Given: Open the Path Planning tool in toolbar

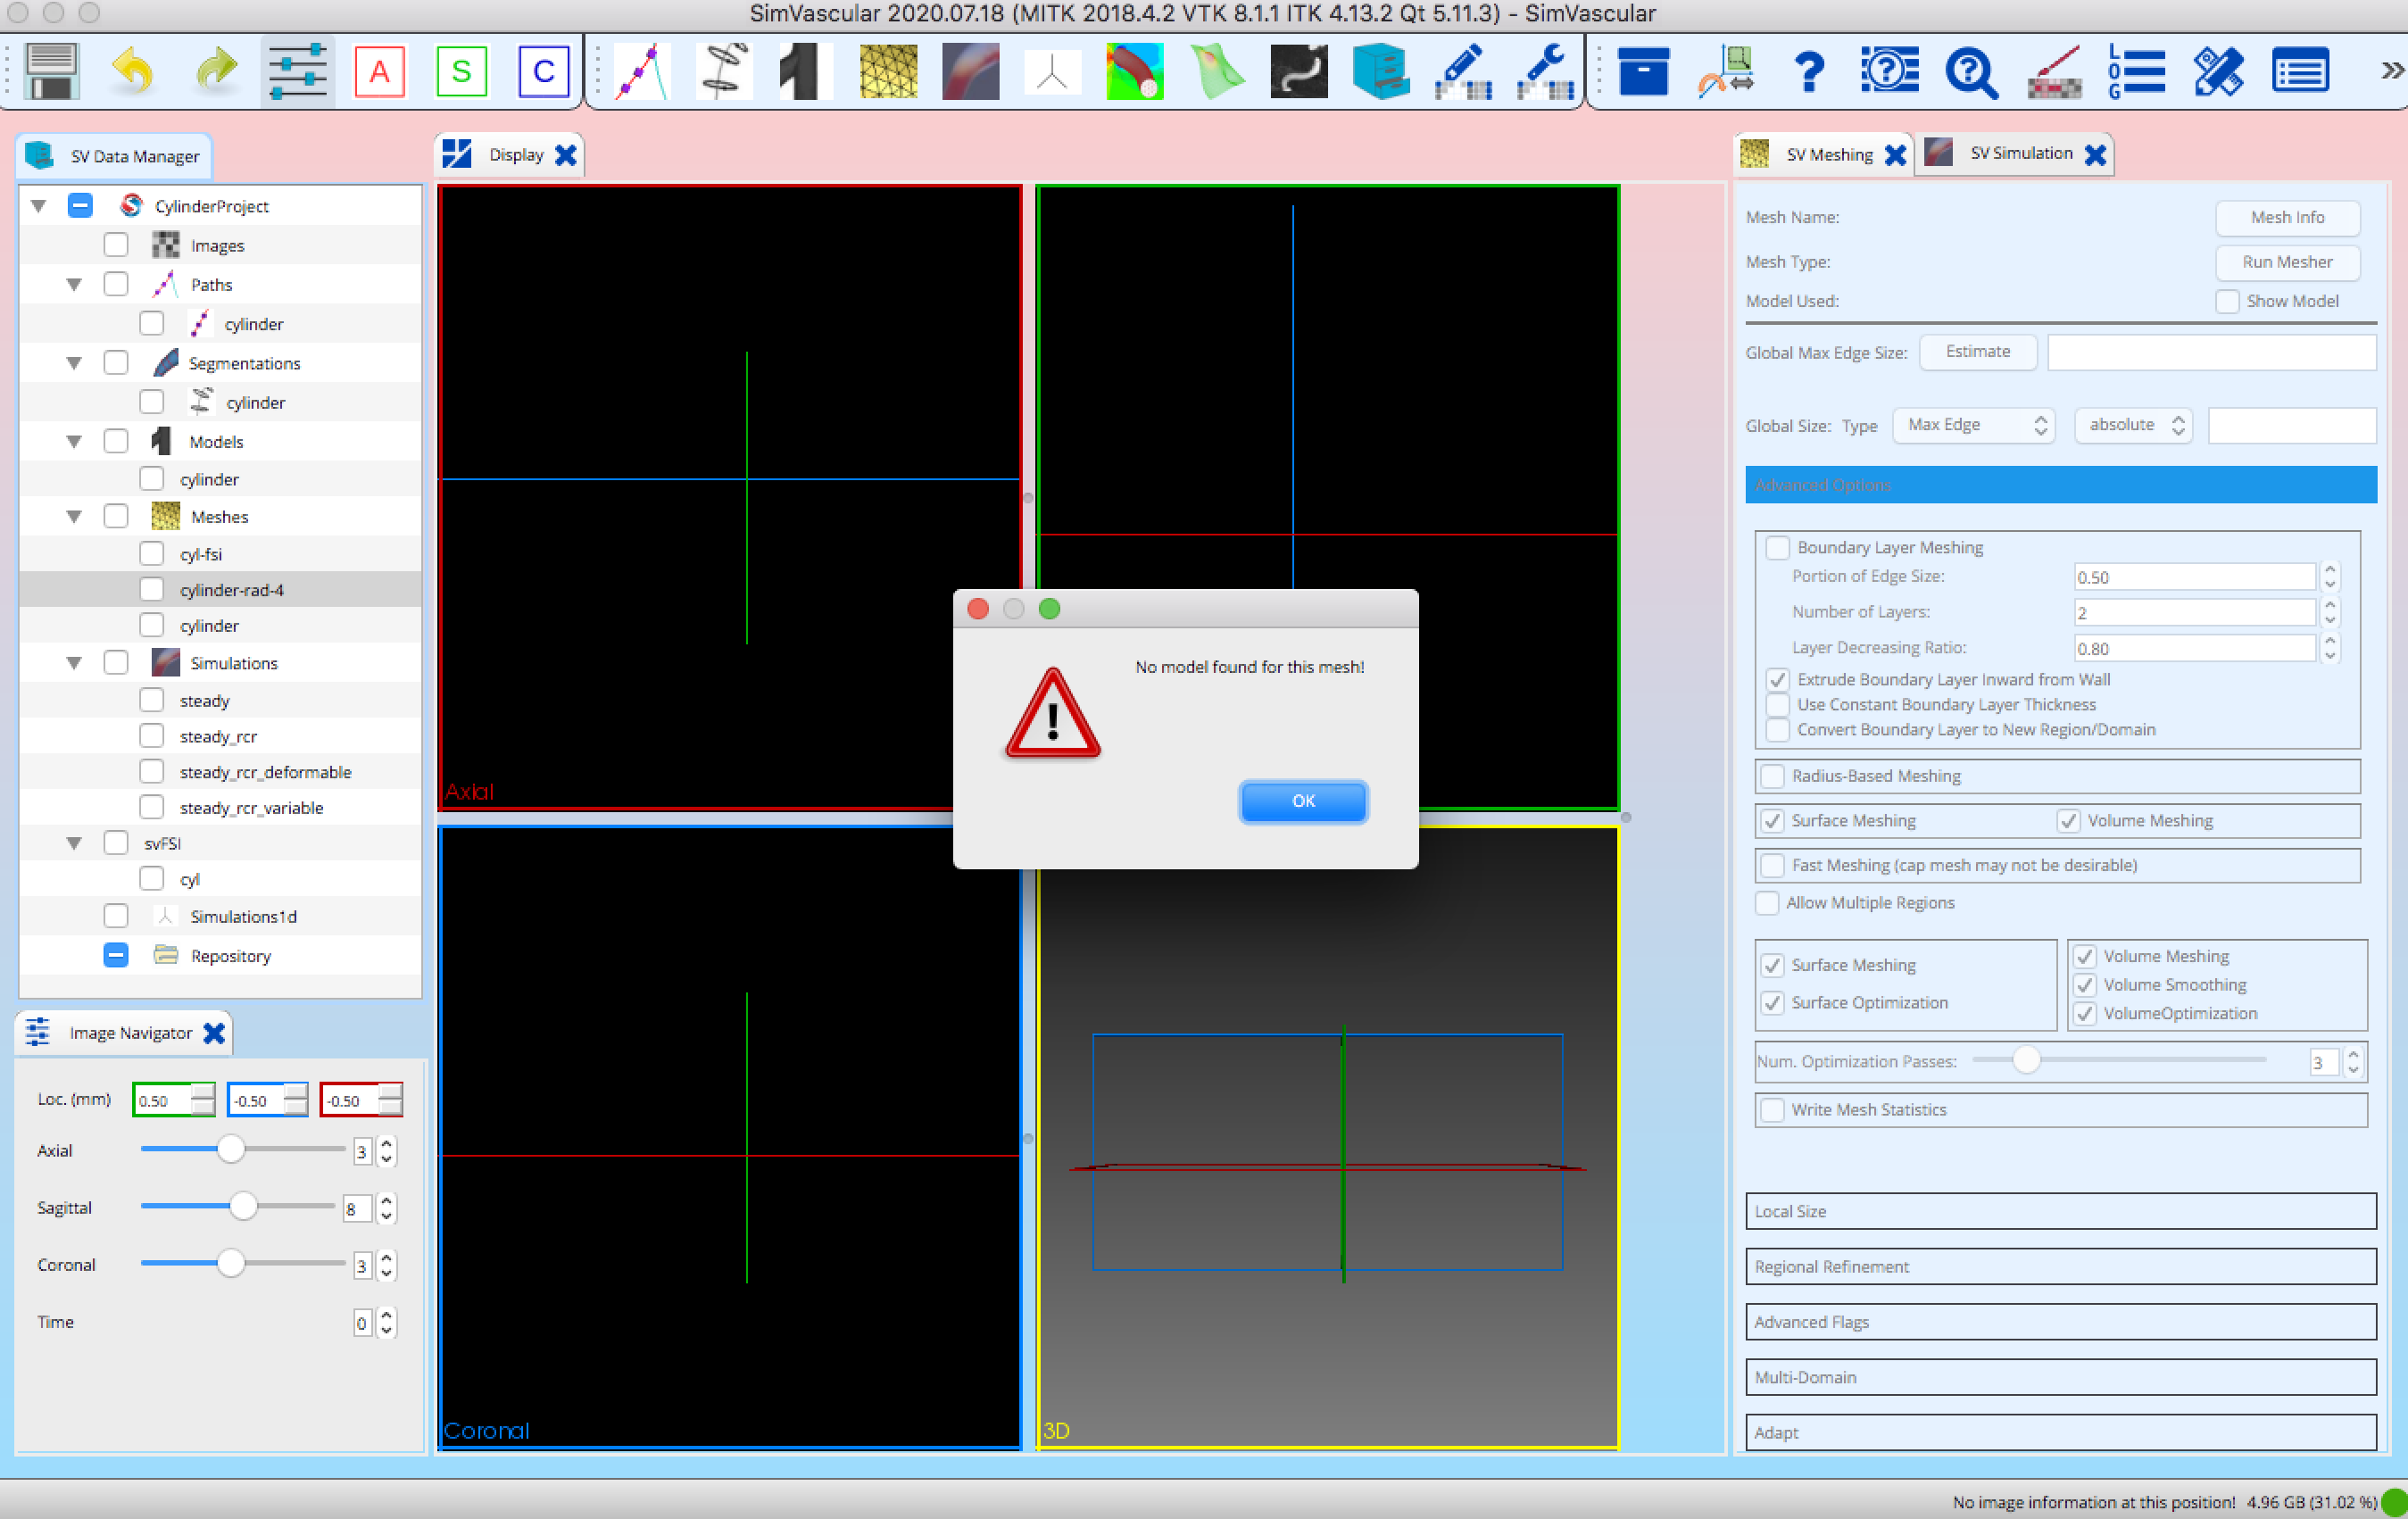Looking at the screenshot, I should (640, 70).
